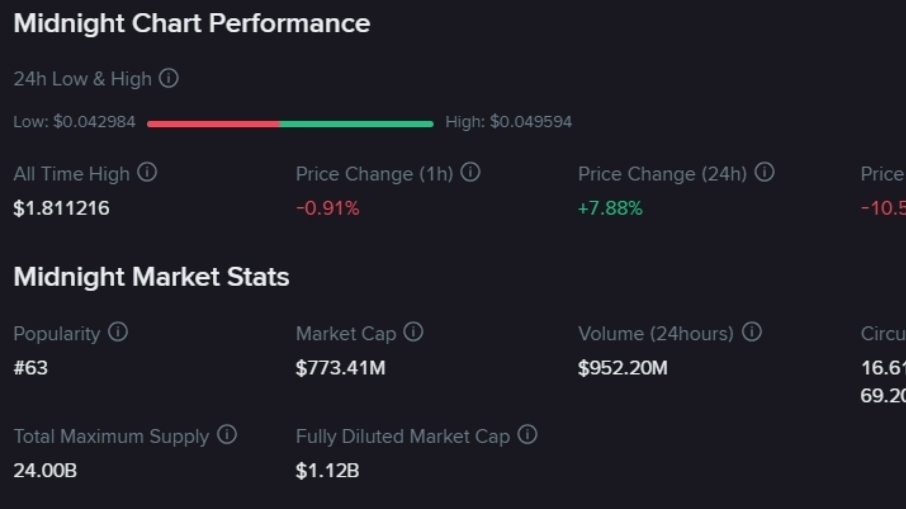Click the red segment of low-high bar
Image resolution: width=906 pixels, height=509 pixels.
213,124
